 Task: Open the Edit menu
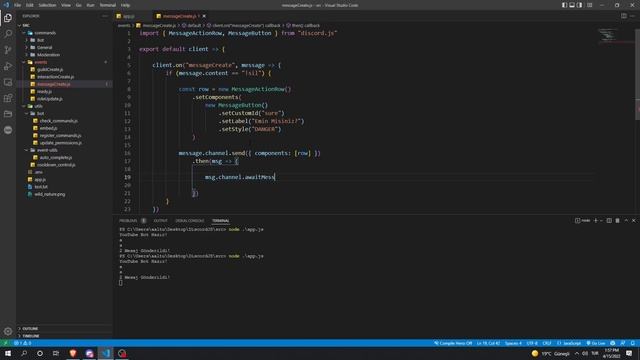click(x=30, y=5)
